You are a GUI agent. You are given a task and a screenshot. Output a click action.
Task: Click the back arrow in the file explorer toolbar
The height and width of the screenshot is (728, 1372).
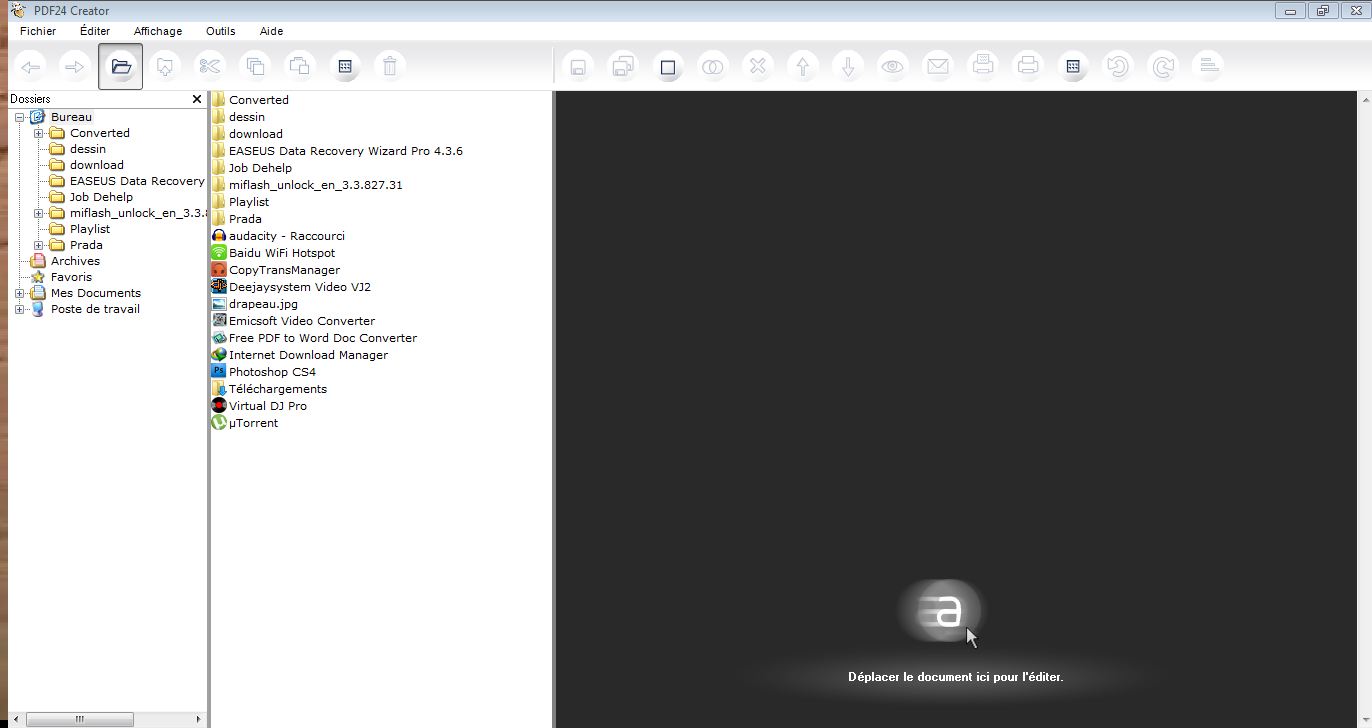(x=31, y=67)
